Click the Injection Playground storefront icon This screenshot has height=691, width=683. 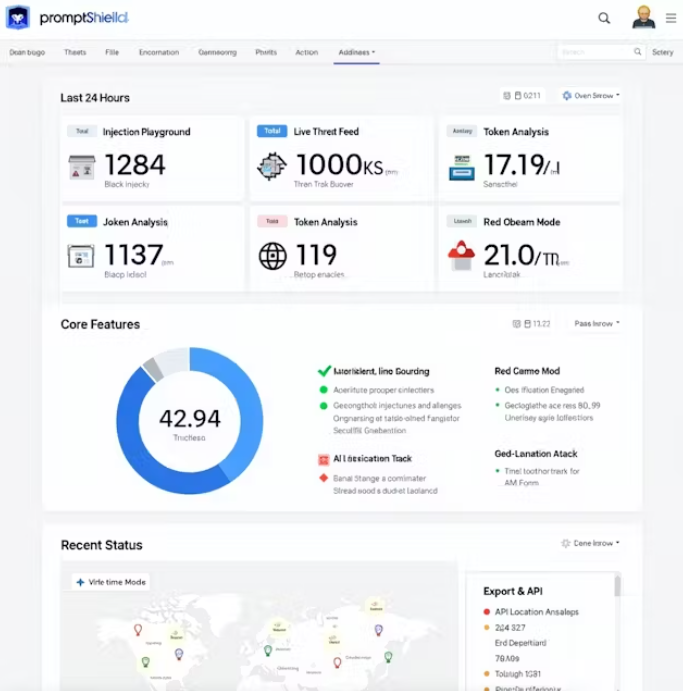point(82,167)
